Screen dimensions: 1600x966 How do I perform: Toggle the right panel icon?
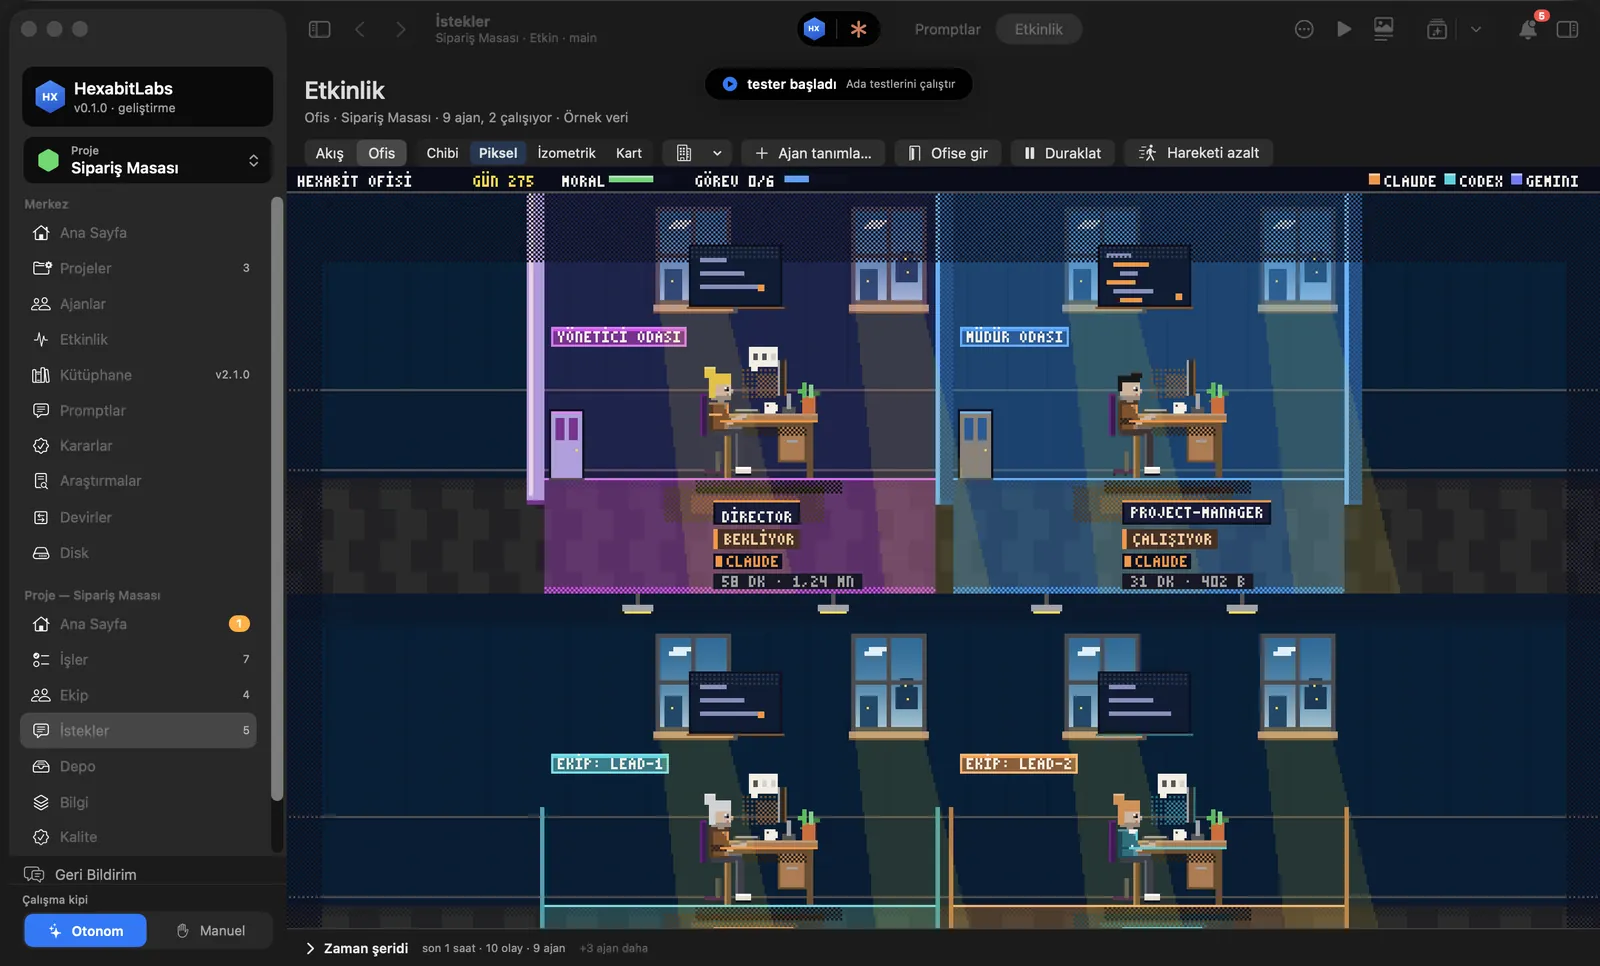tap(1567, 29)
